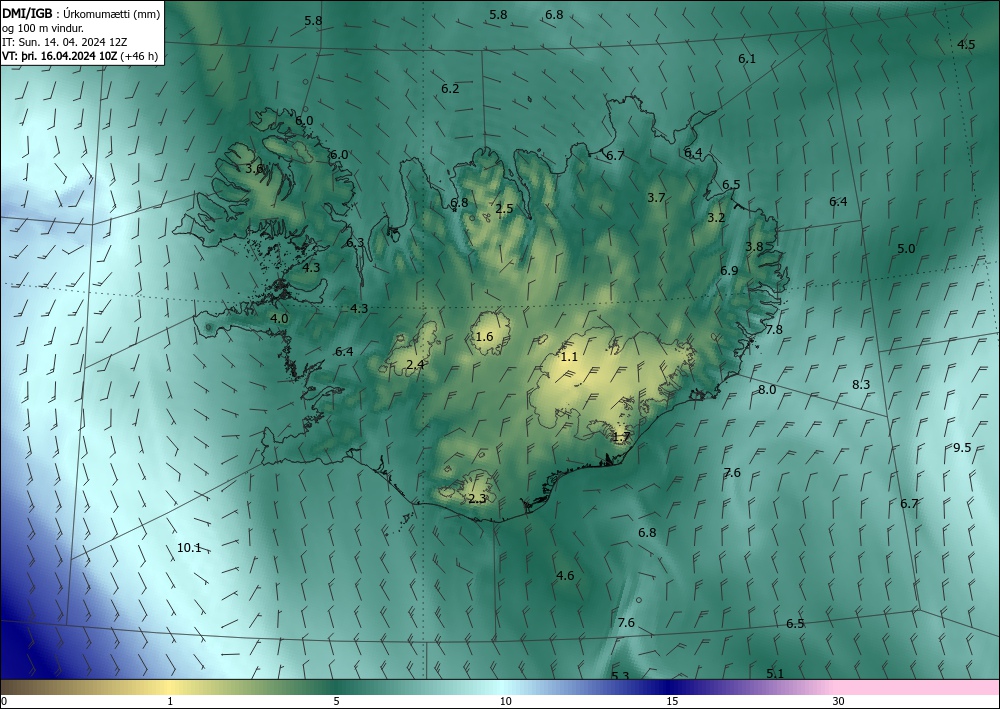Click the 3.6 value in the Westfjords
This screenshot has width=1000, height=709.
[254, 169]
